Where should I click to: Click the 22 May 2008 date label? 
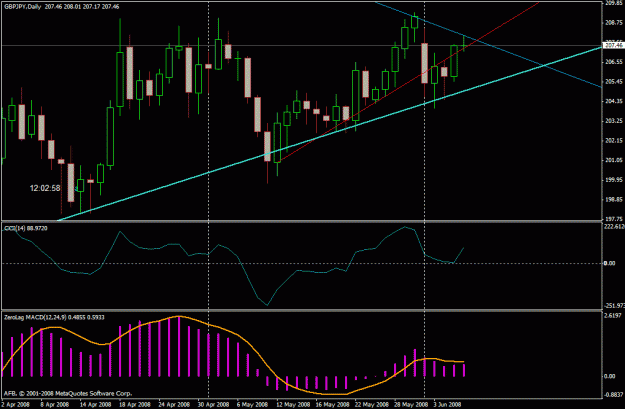[x=372, y=404]
